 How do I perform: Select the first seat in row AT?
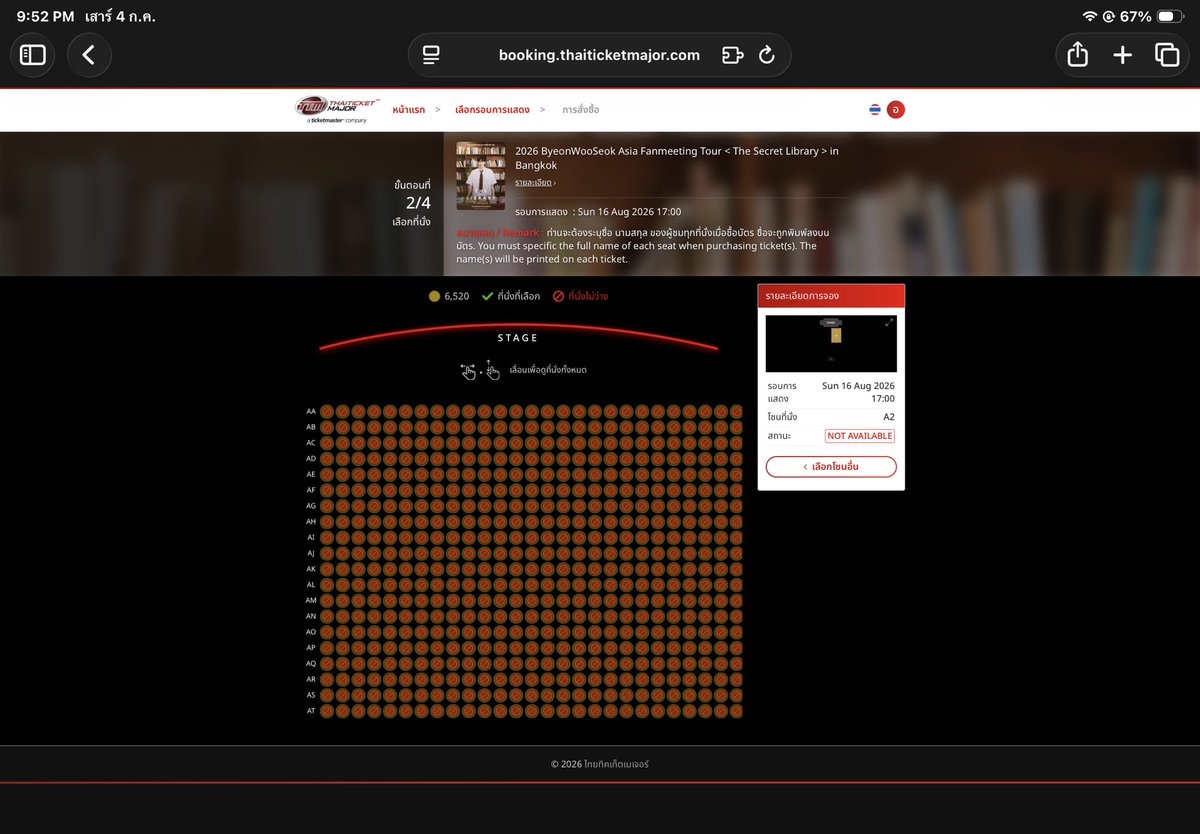pyautogui.click(x=327, y=711)
